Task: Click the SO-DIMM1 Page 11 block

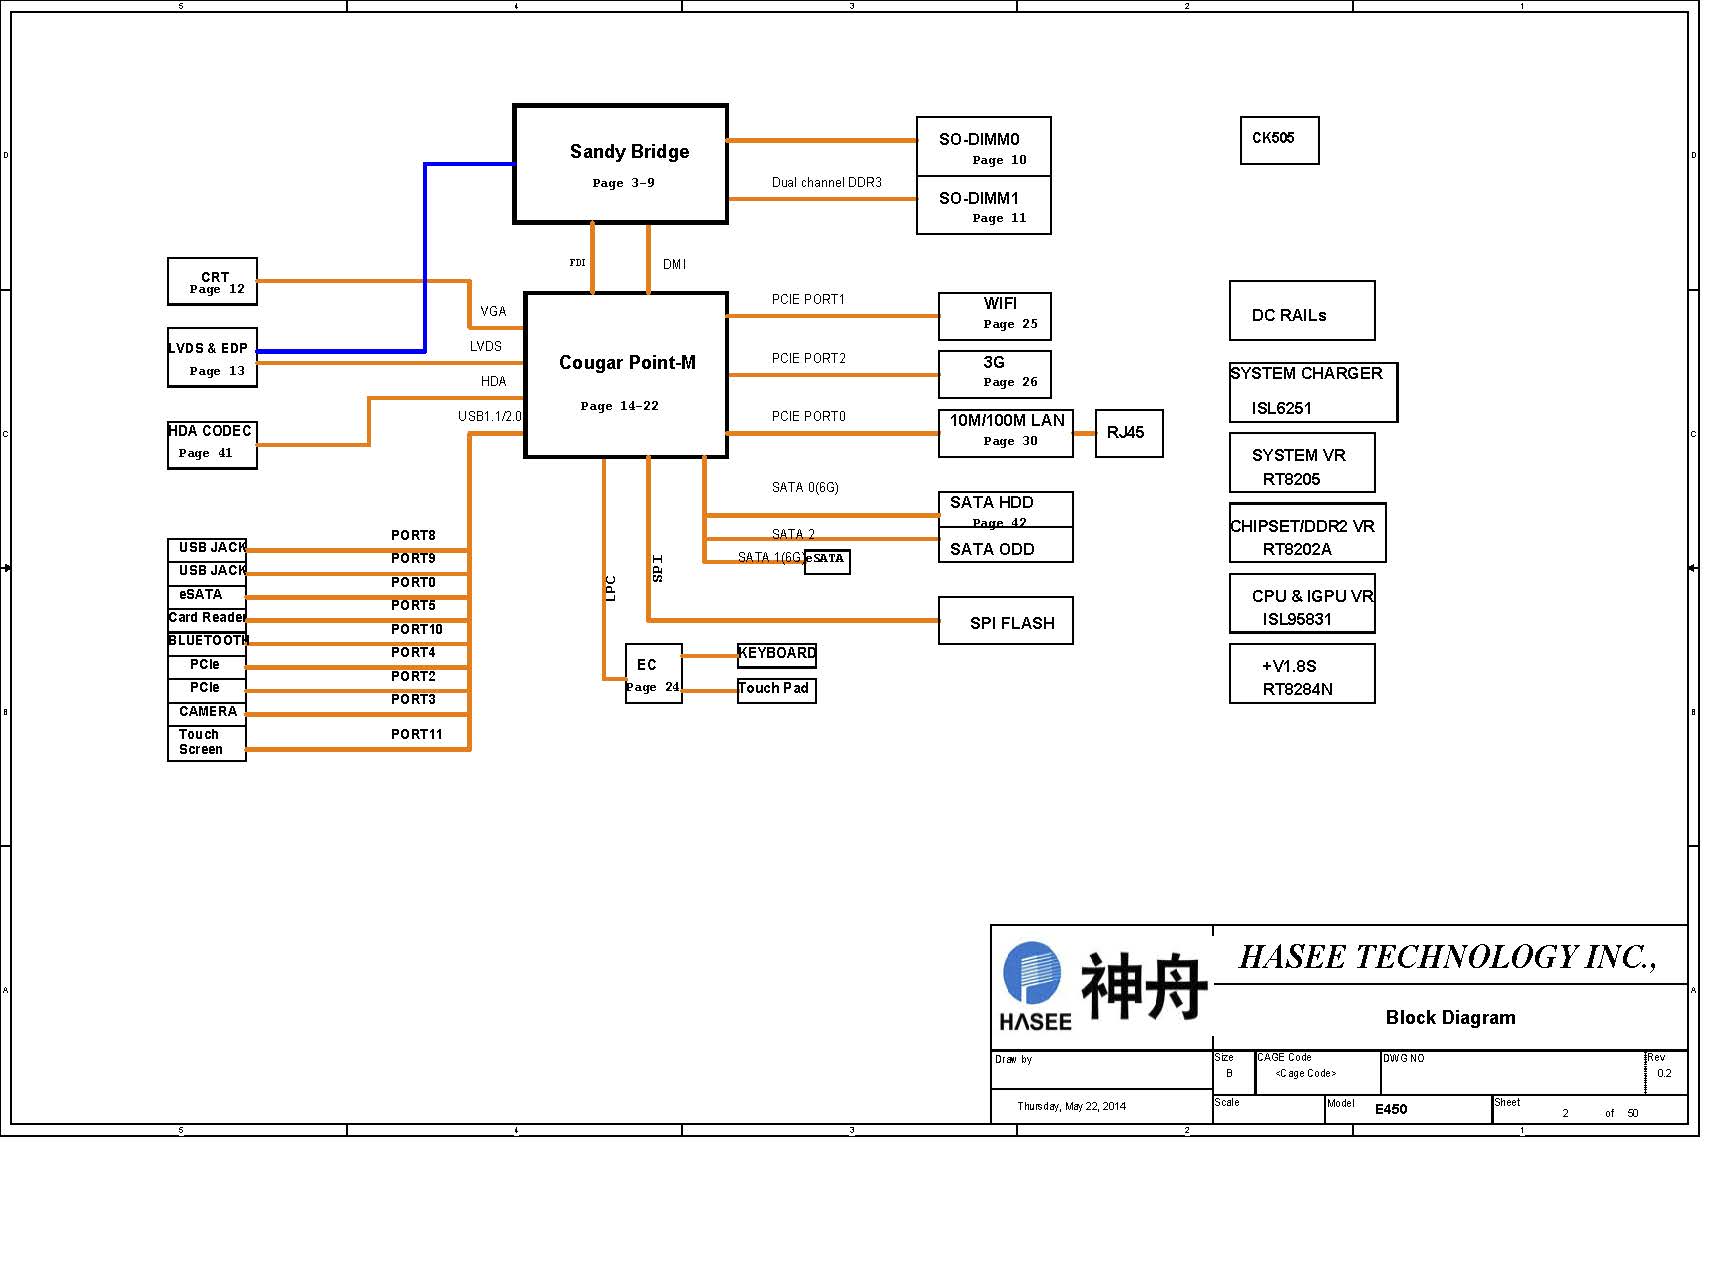Action: (x=983, y=206)
